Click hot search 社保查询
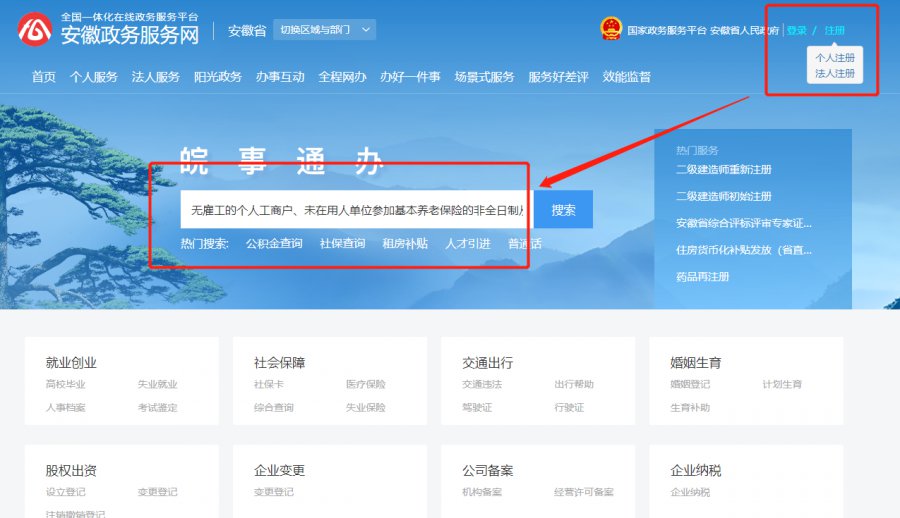Image resolution: width=900 pixels, height=518 pixels. (x=343, y=243)
